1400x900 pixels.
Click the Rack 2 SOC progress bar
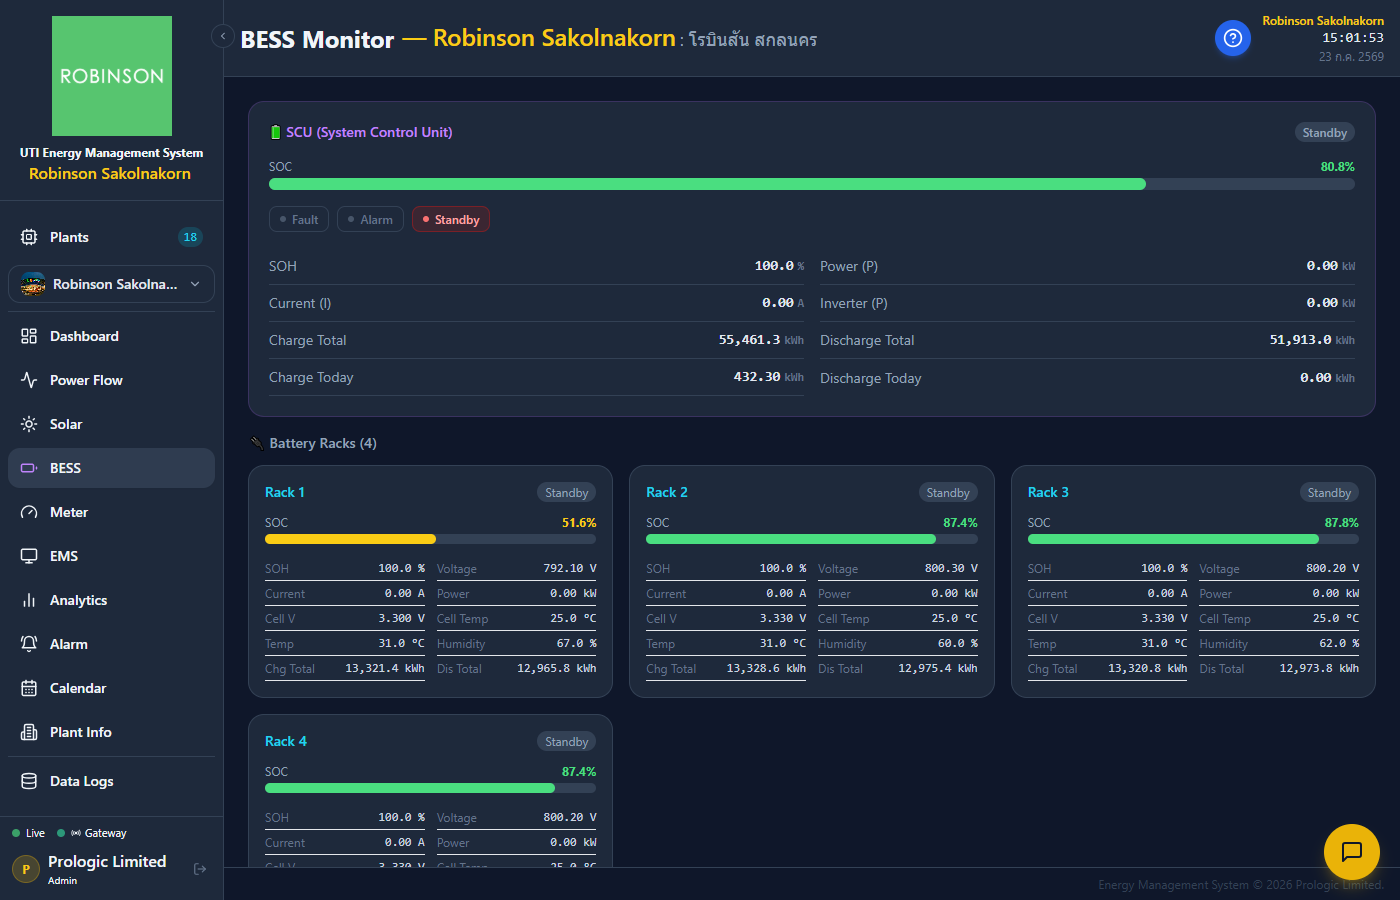coord(812,539)
